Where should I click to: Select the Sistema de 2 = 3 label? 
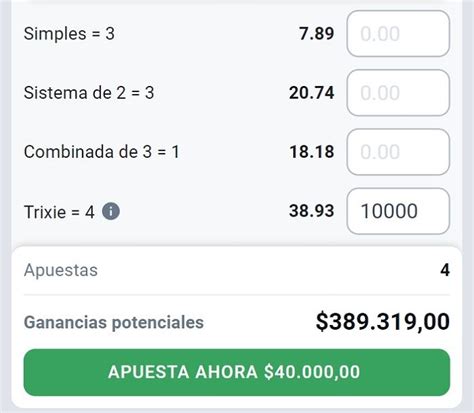tap(89, 93)
